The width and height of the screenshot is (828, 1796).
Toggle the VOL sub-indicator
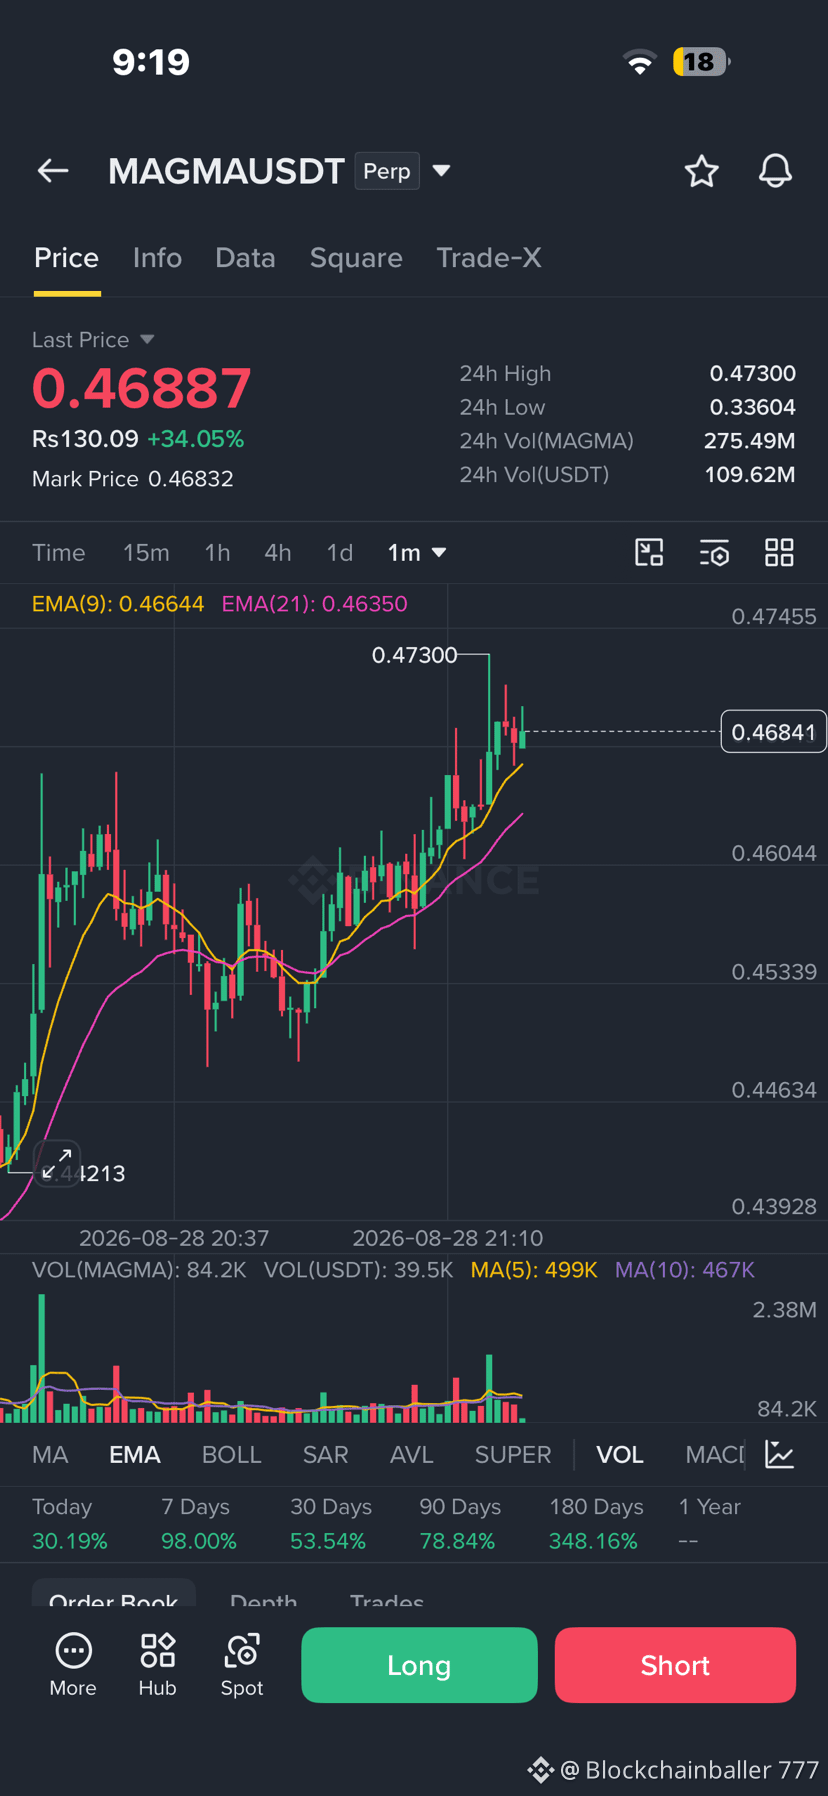click(x=620, y=1455)
